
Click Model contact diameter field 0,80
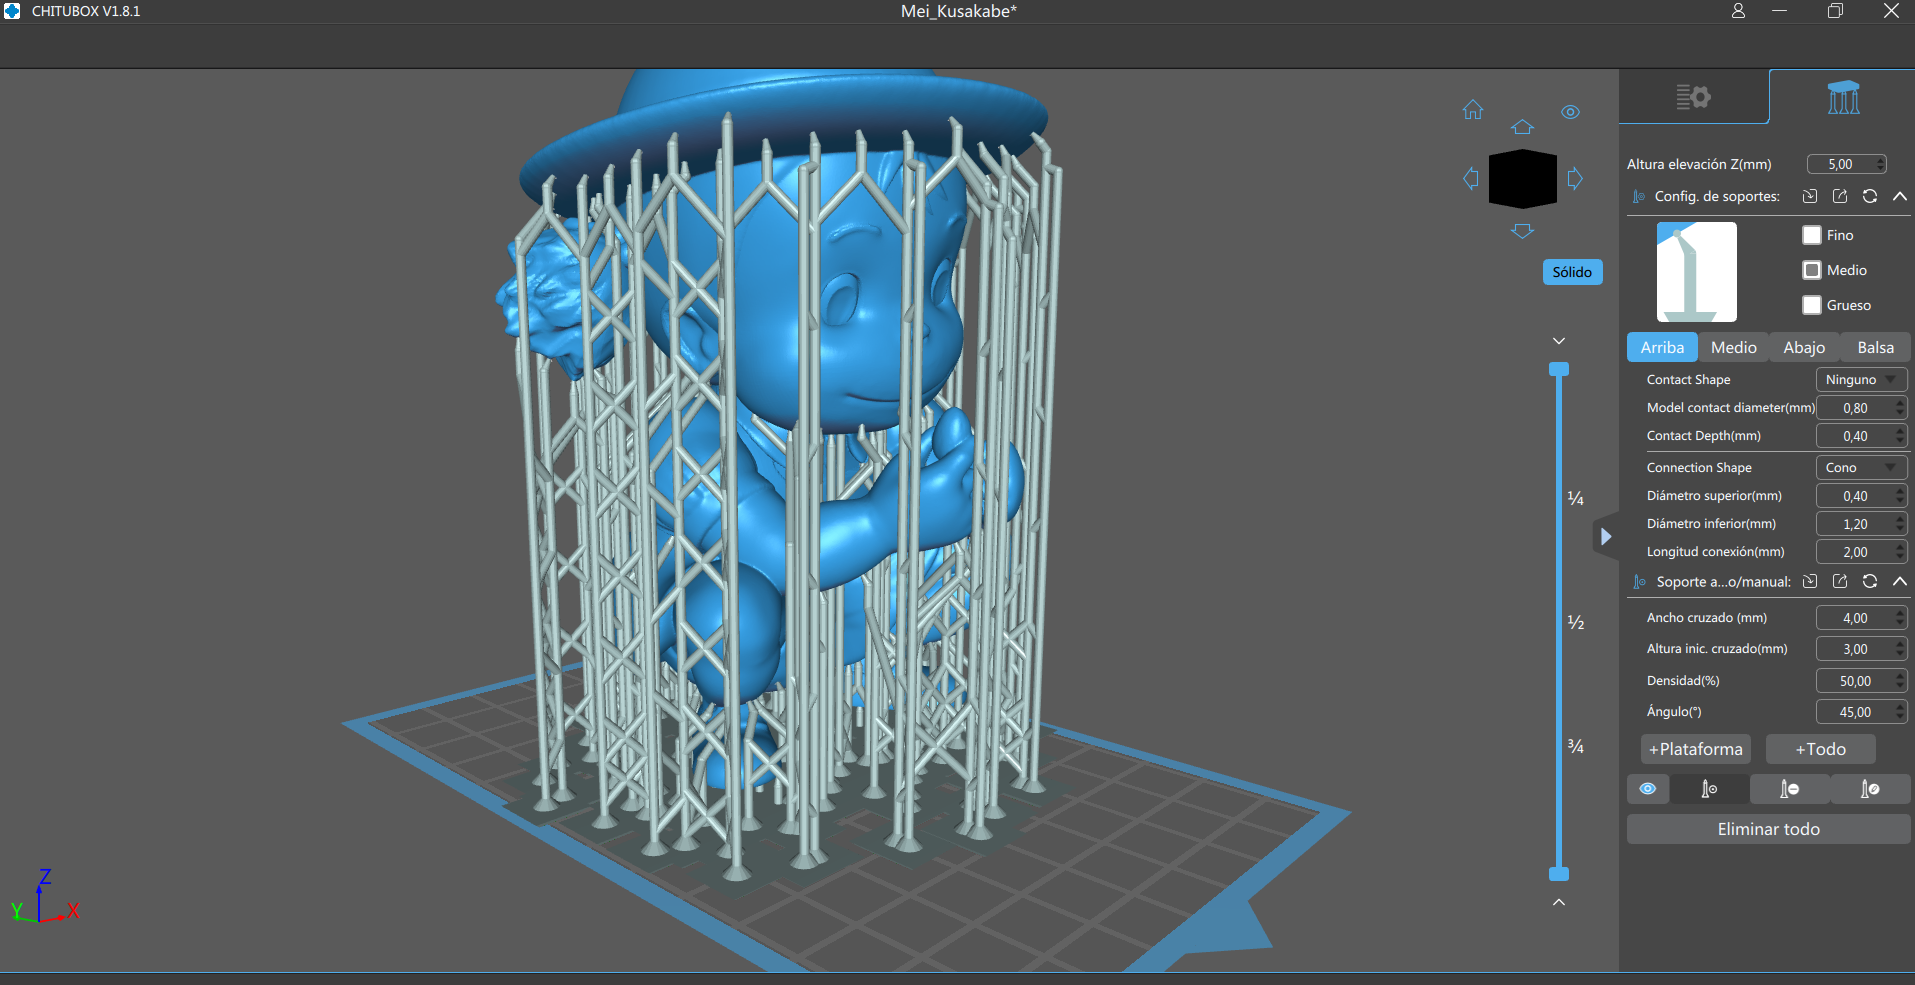point(1861,408)
